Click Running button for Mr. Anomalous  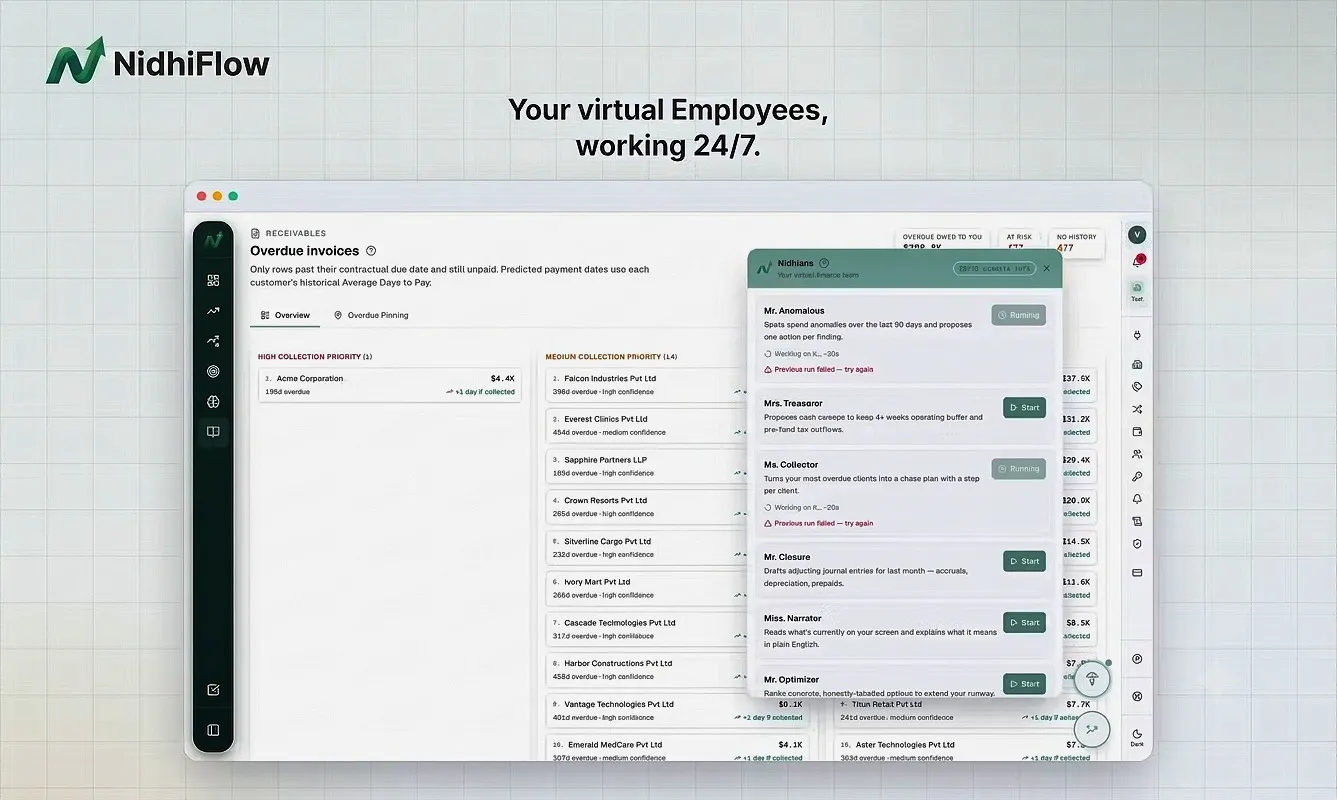coord(1019,315)
